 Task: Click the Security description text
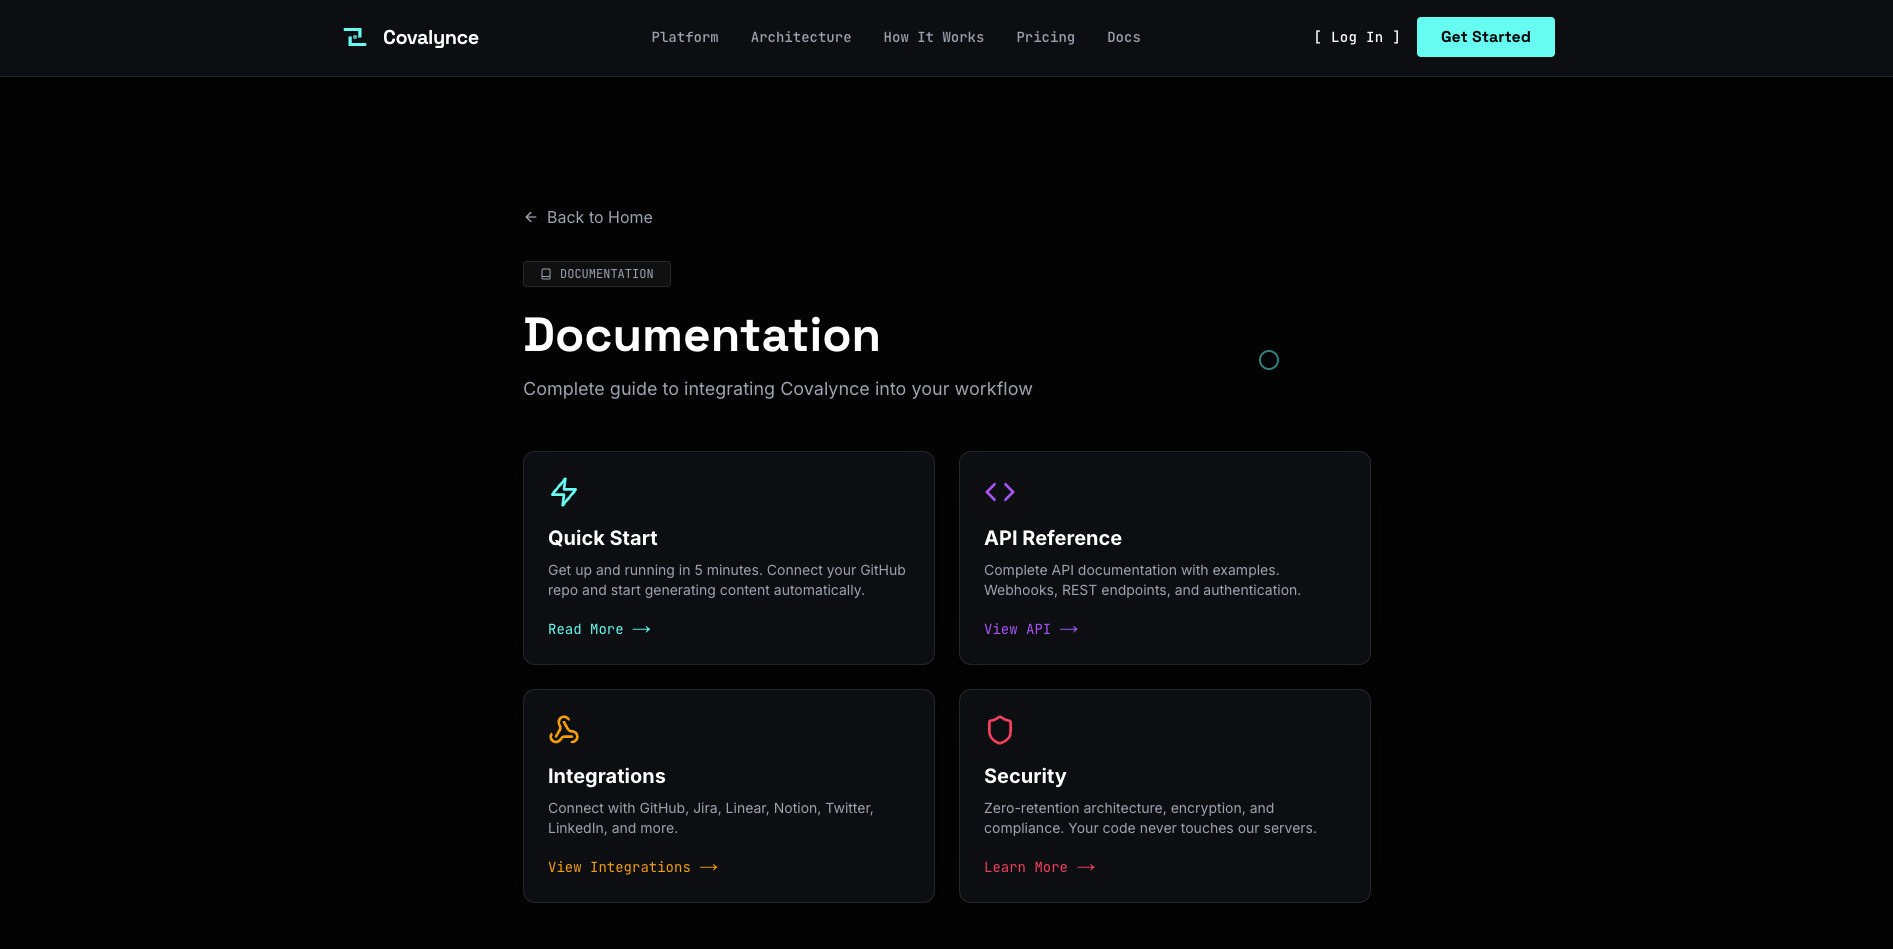1150,818
